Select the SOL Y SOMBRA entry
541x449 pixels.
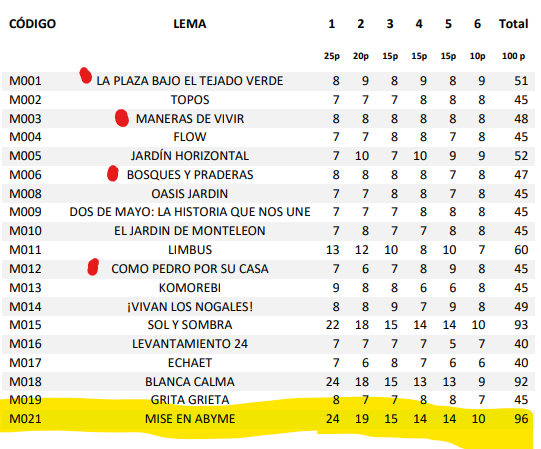click(190, 325)
